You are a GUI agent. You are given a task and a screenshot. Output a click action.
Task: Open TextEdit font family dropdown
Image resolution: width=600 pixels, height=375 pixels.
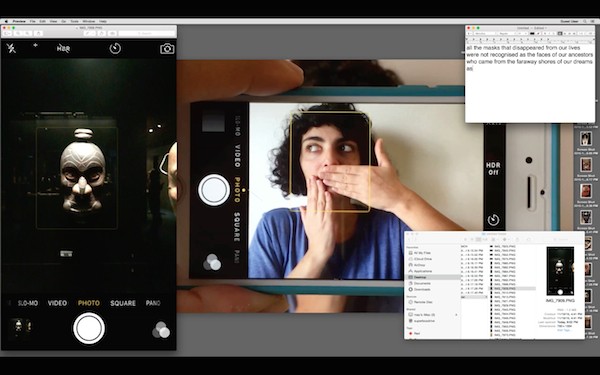point(485,34)
